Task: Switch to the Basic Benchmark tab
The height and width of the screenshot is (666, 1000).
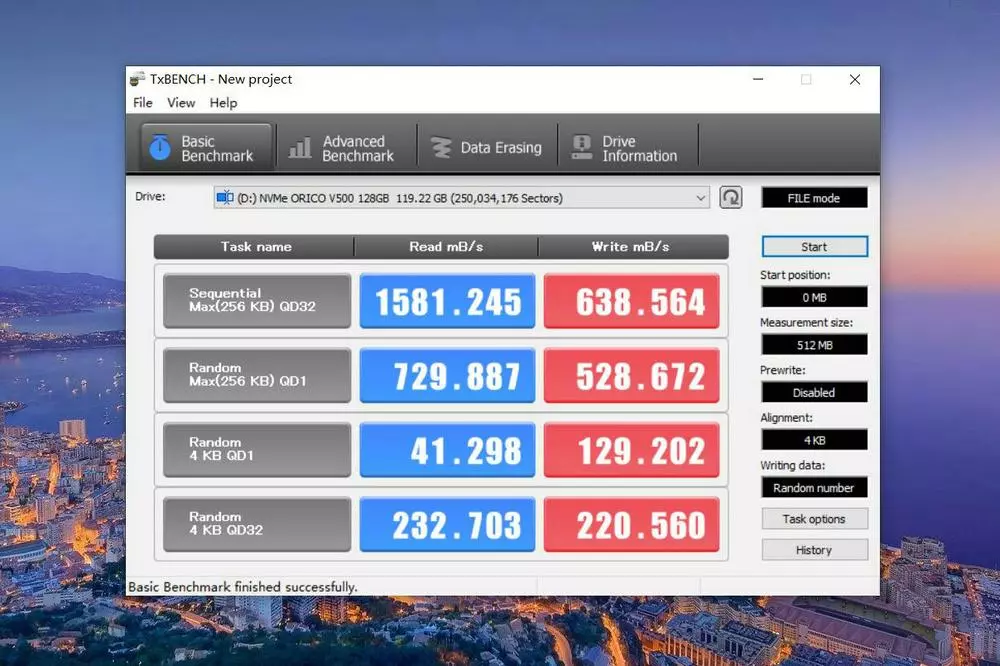Action: click(206, 147)
